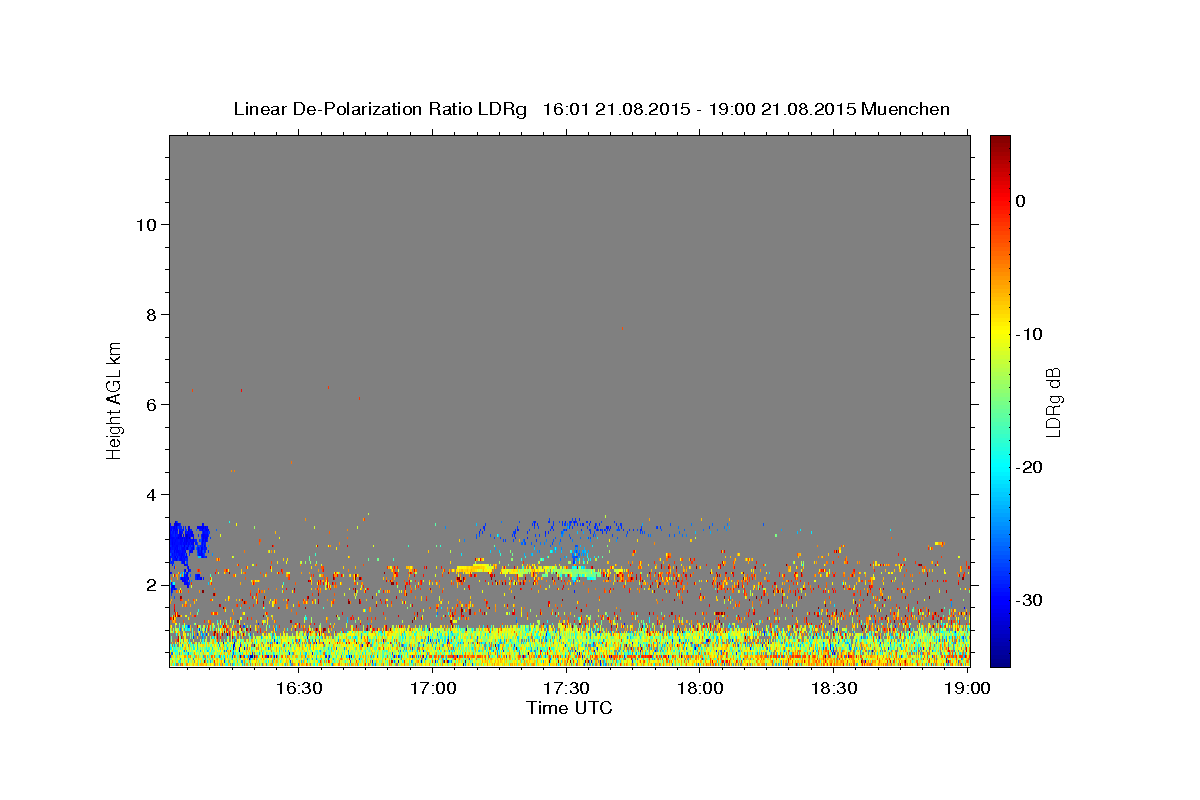Click the plot title 'Linear De-Polarization Ratio LDRg'
The width and height of the screenshot is (1200, 800).
click(x=380, y=109)
